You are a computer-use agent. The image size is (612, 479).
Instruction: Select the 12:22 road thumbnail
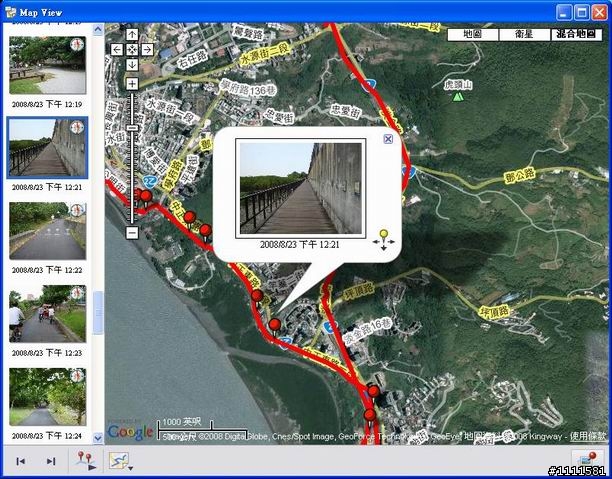coord(48,231)
